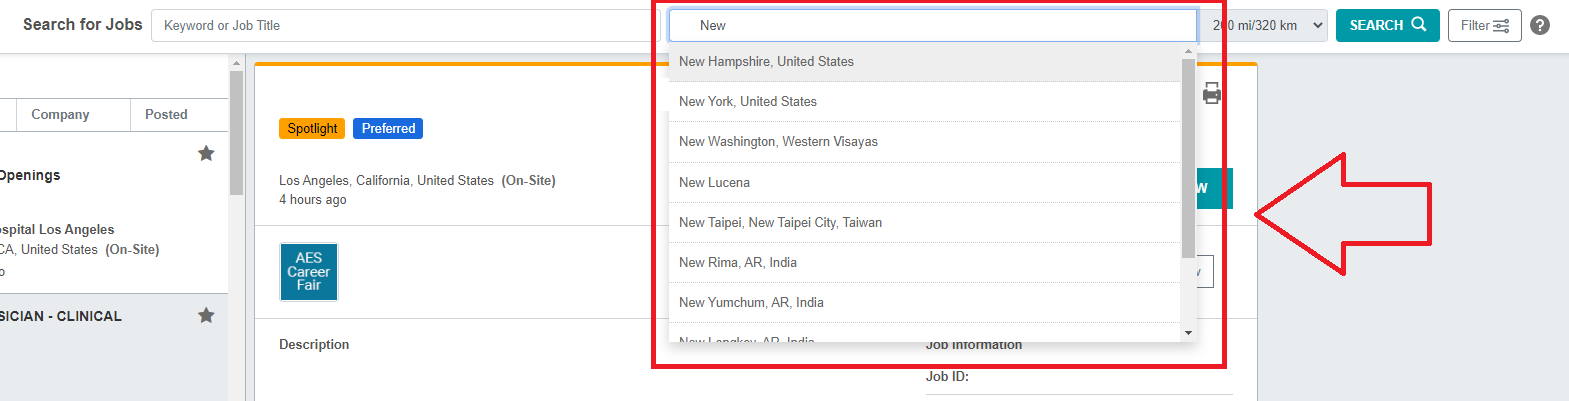Click the SEARCH button
The image size is (1569, 401).
click(x=1387, y=26)
